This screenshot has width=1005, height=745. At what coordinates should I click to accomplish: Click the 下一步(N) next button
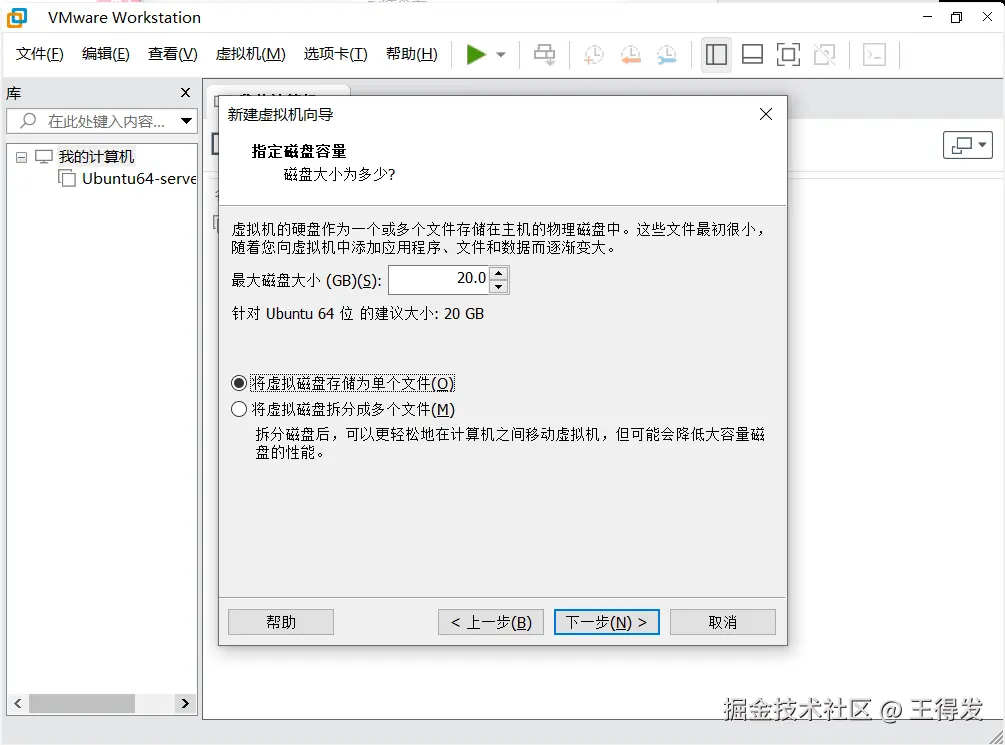tap(606, 622)
